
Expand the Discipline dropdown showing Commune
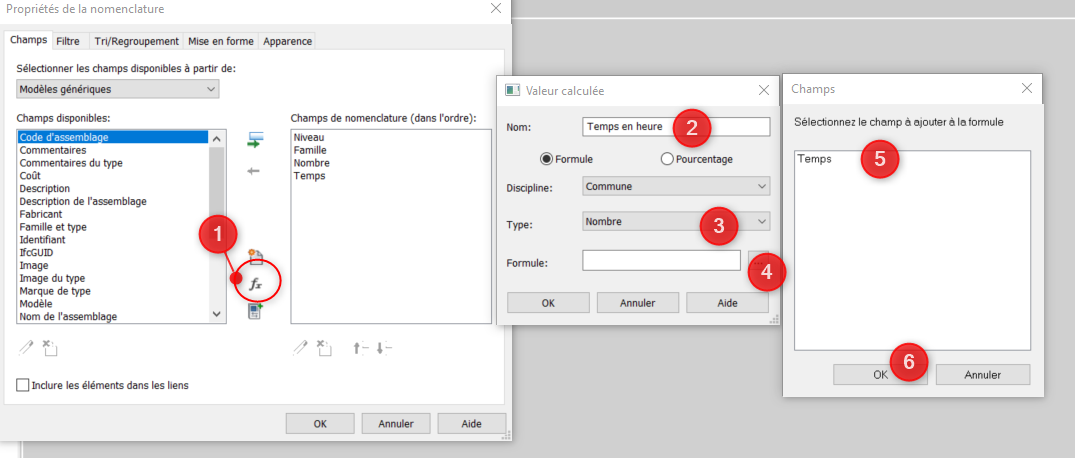pos(675,186)
